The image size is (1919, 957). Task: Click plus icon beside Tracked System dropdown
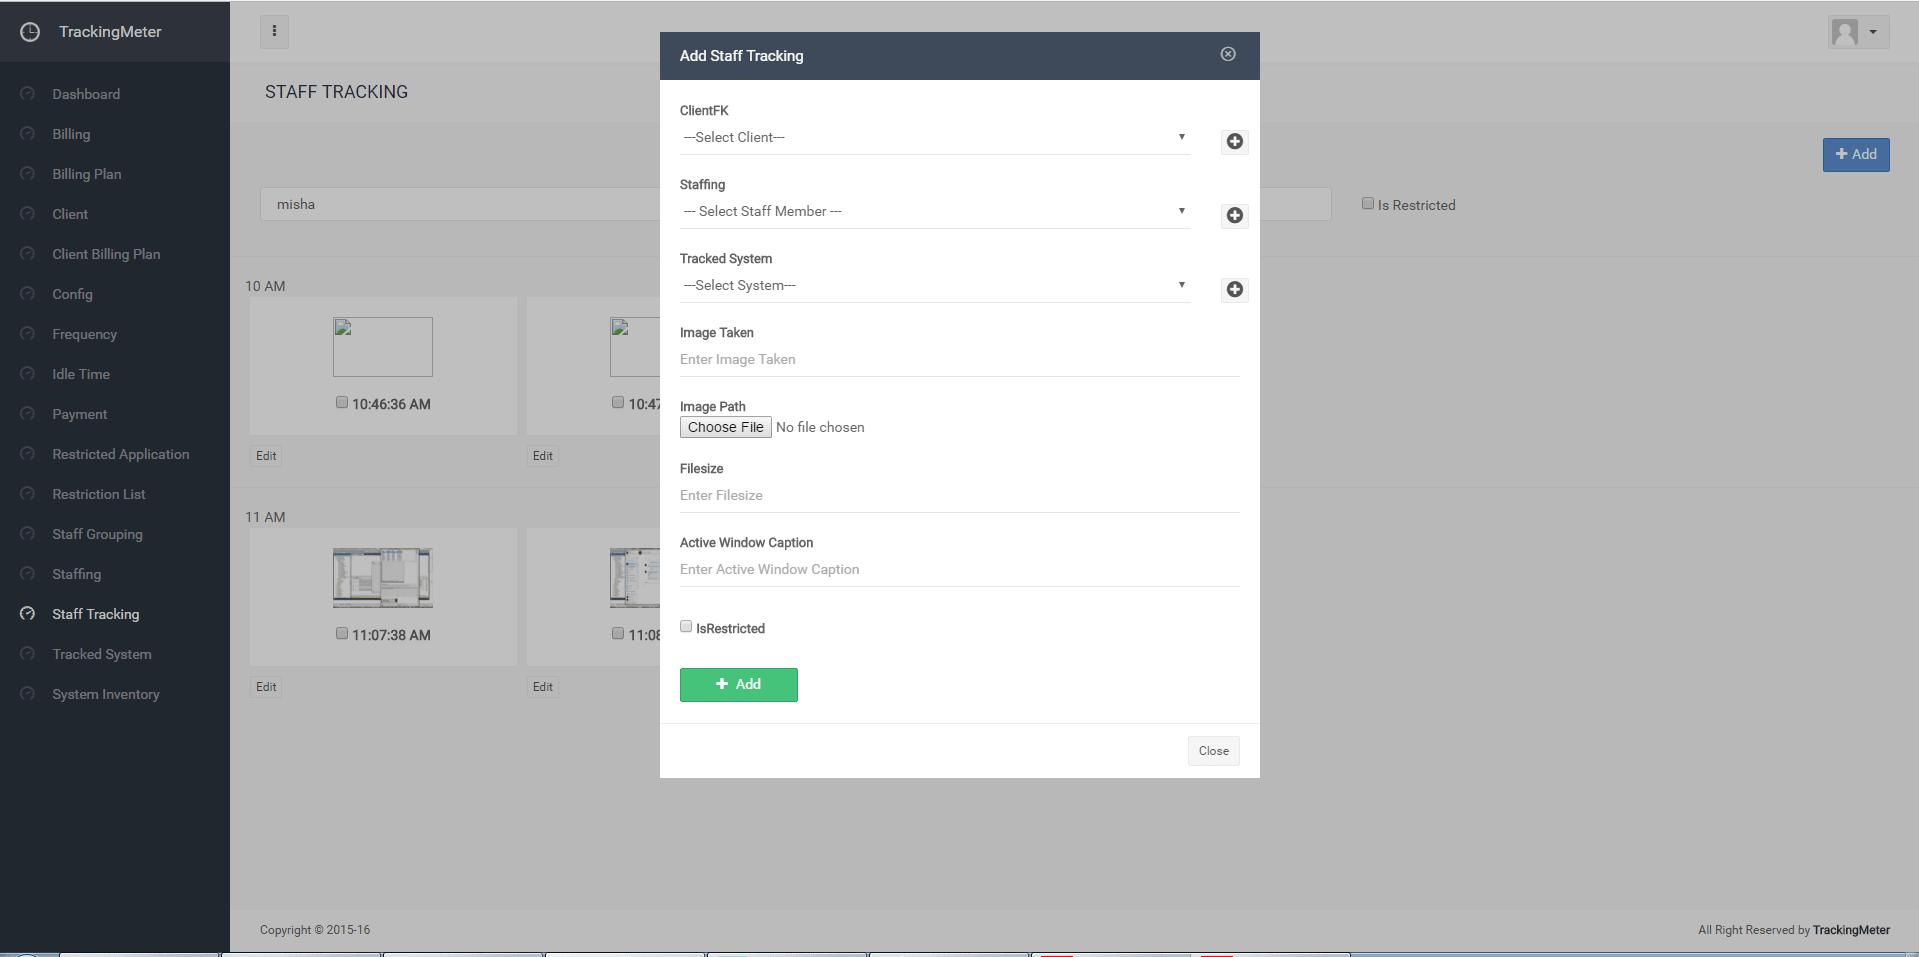coord(1235,290)
